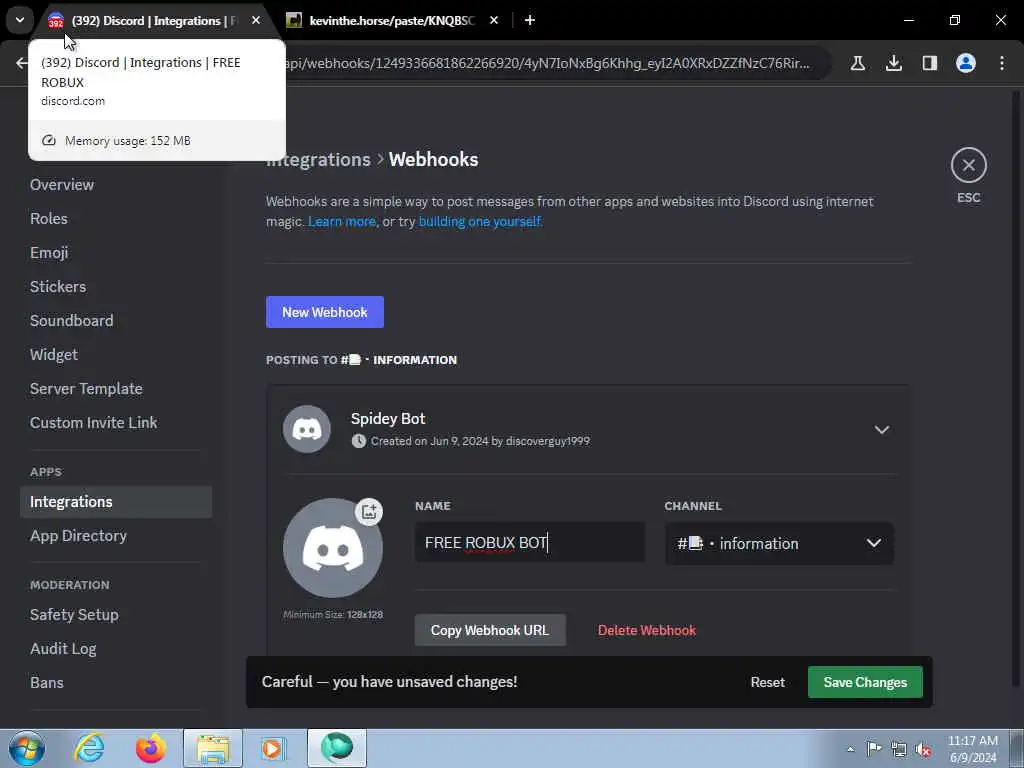Close the Discord Integrations tab
The width and height of the screenshot is (1024, 768).
coord(256,20)
